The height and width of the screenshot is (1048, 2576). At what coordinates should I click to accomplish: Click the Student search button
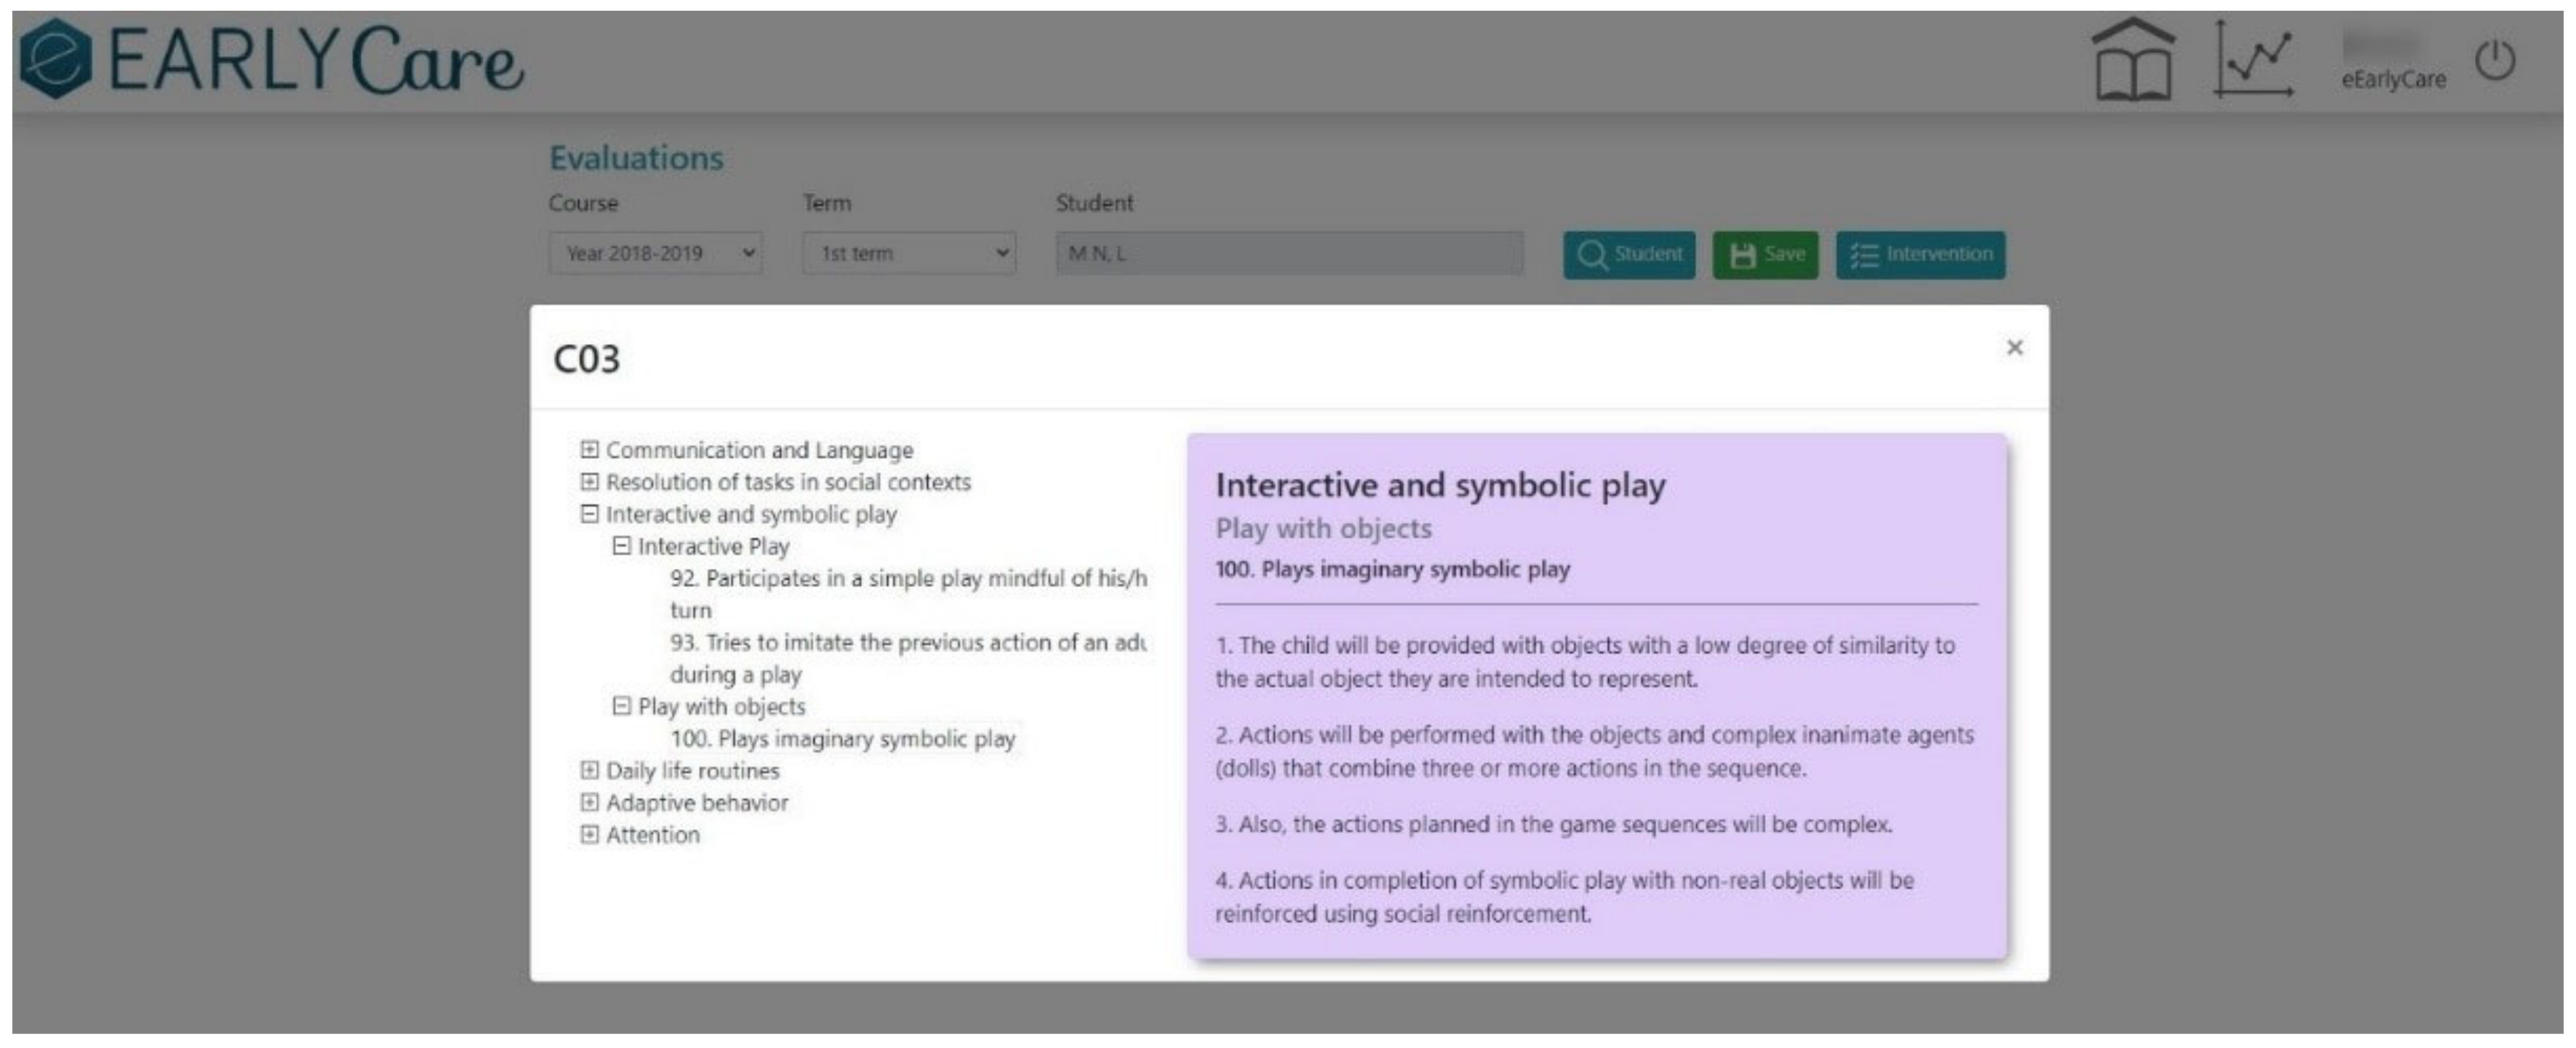click(1629, 254)
